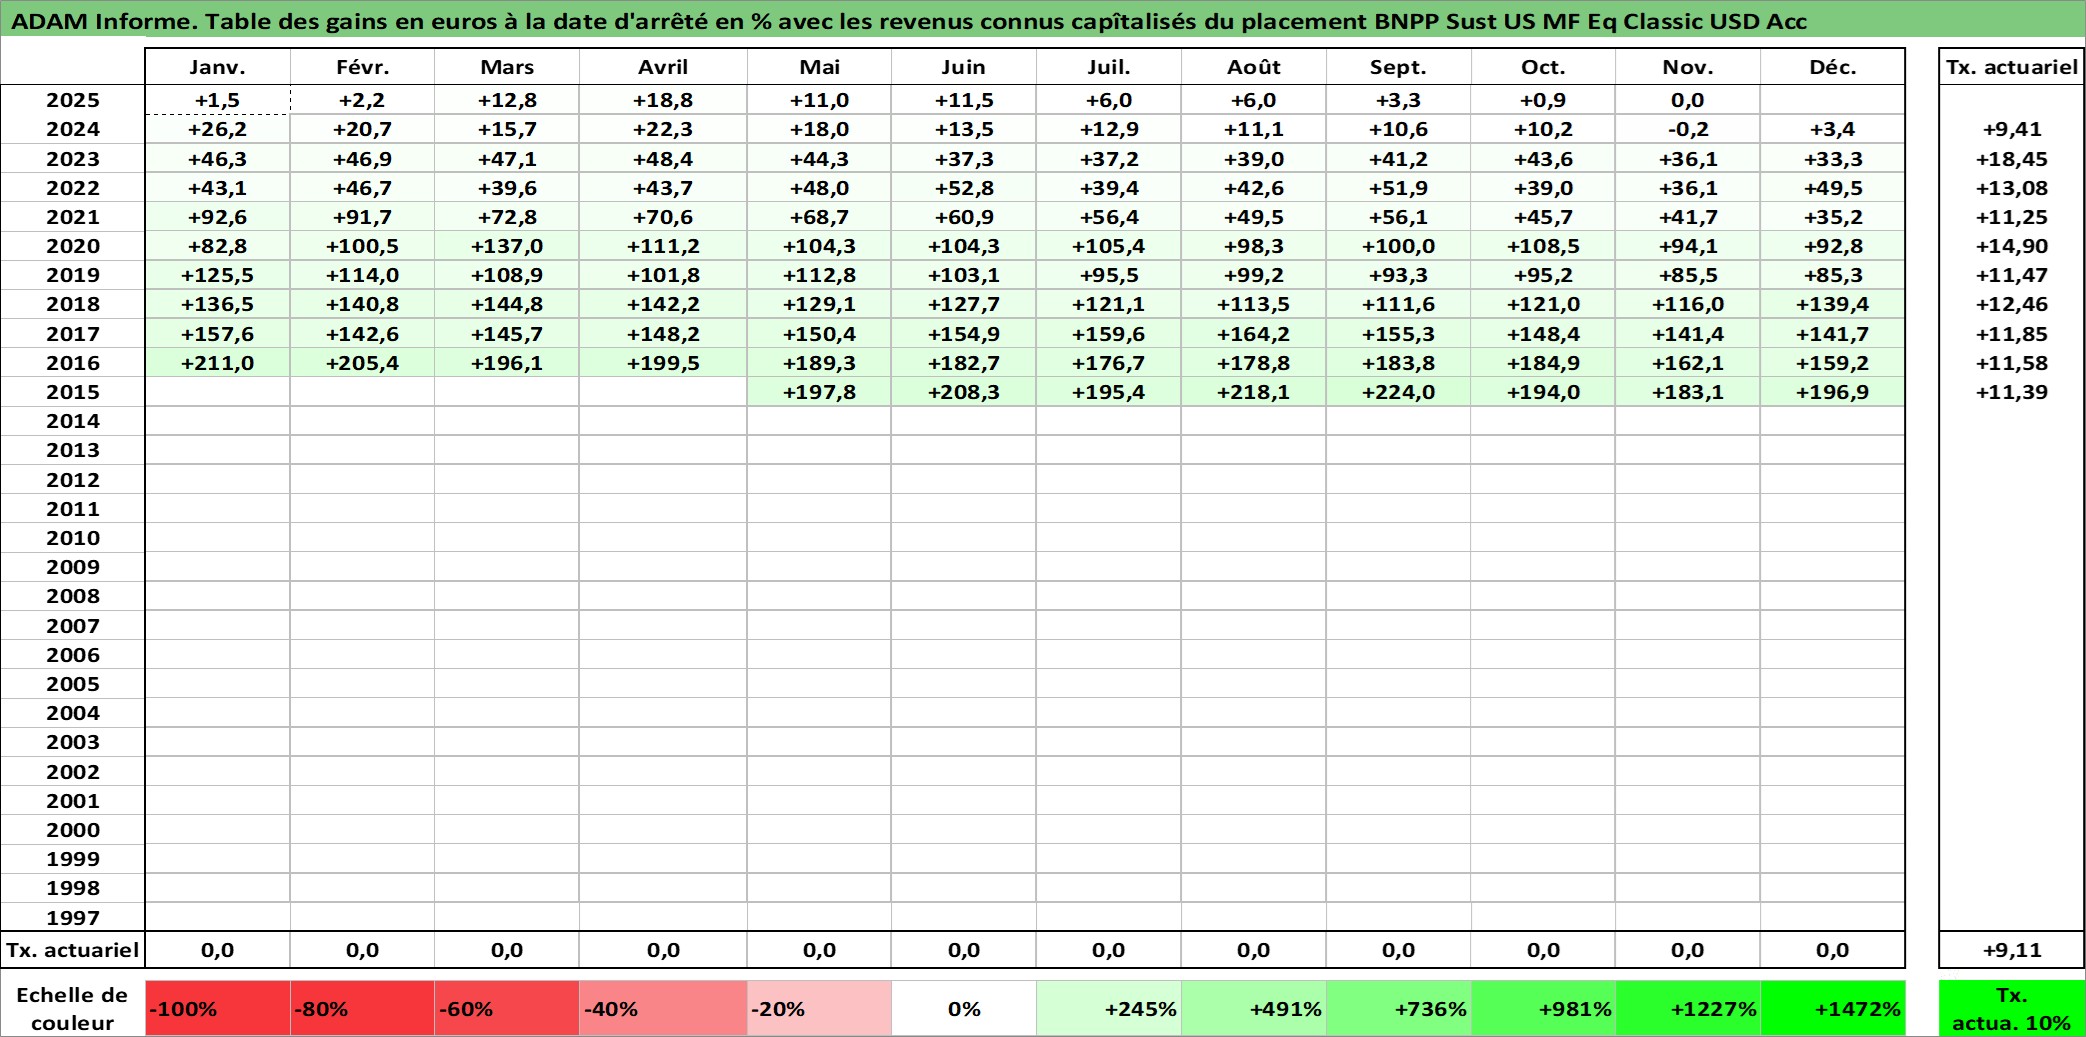The image size is (2086, 1037).
Task: Click the 2015 row label
Action: point(73,392)
